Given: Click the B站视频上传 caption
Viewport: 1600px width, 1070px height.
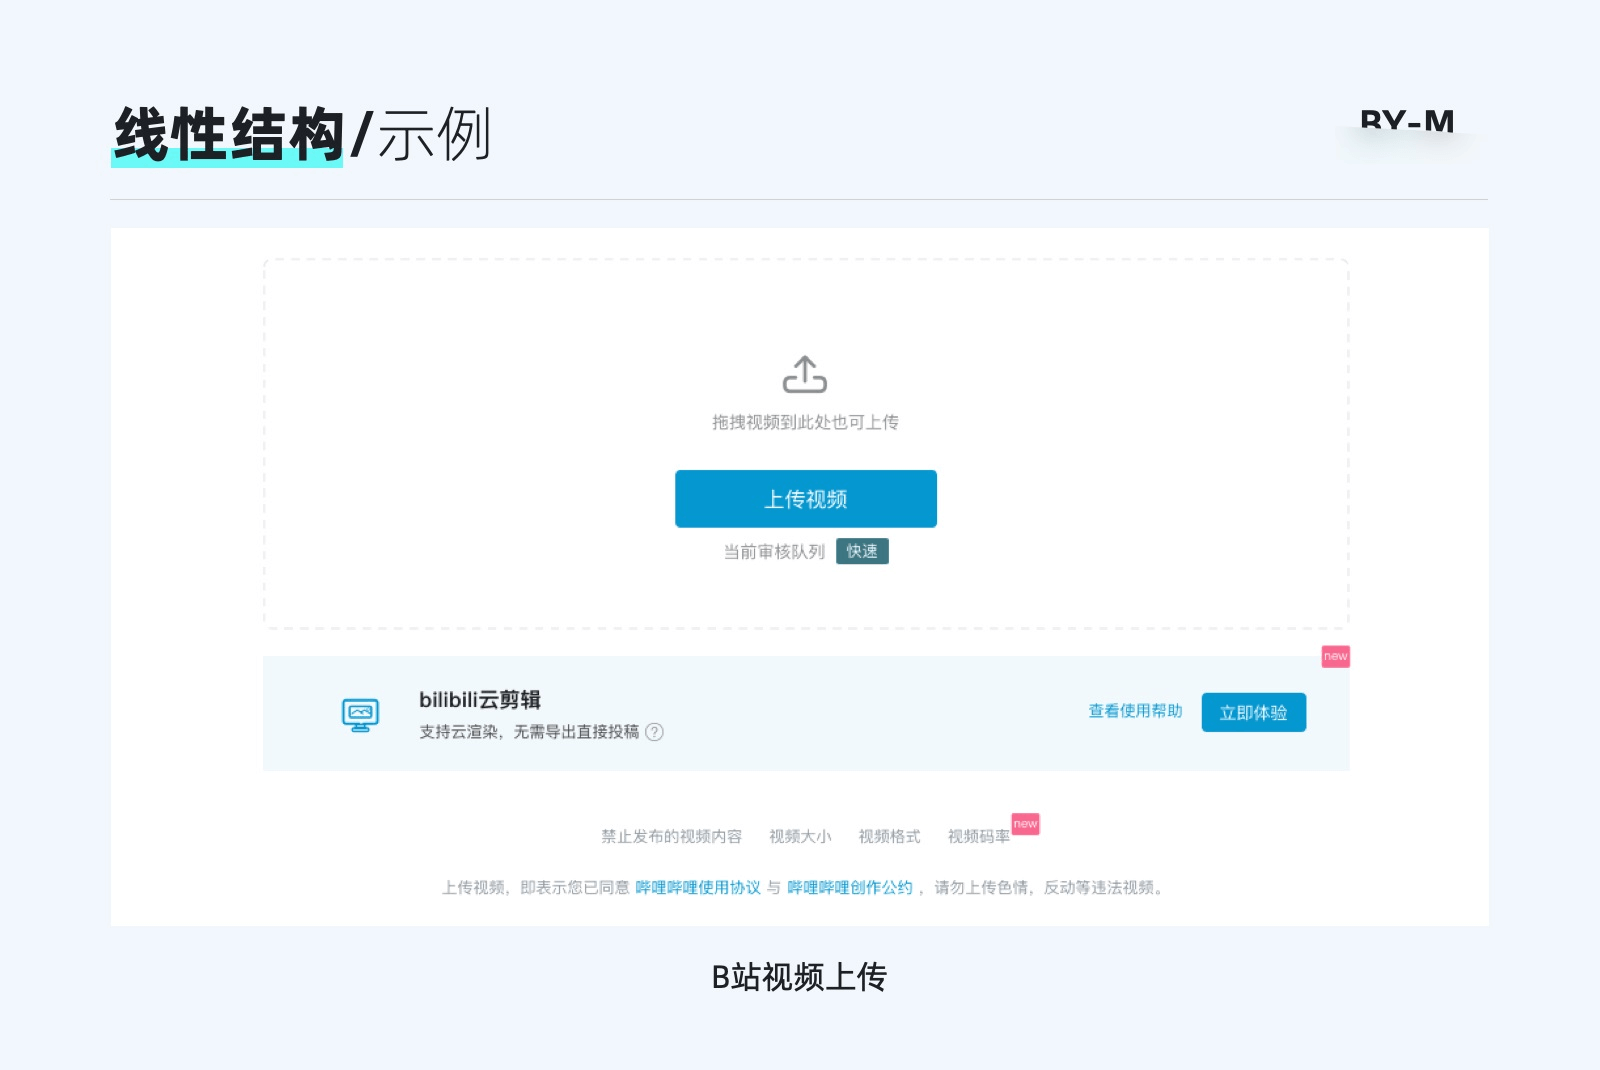Looking at the screenshot, I should click(x=799, y=977).
